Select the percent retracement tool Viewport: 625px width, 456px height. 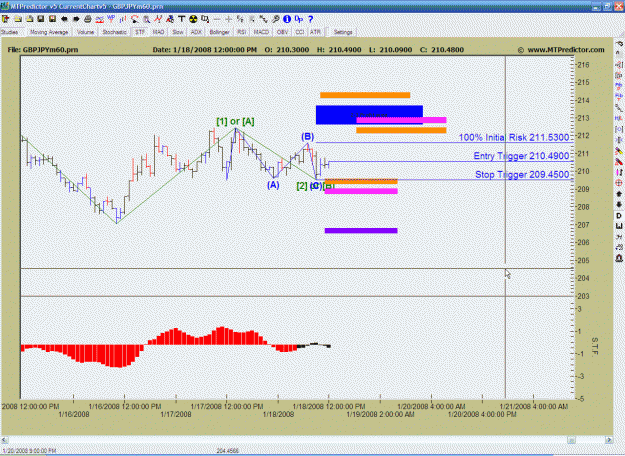point(240,19)
